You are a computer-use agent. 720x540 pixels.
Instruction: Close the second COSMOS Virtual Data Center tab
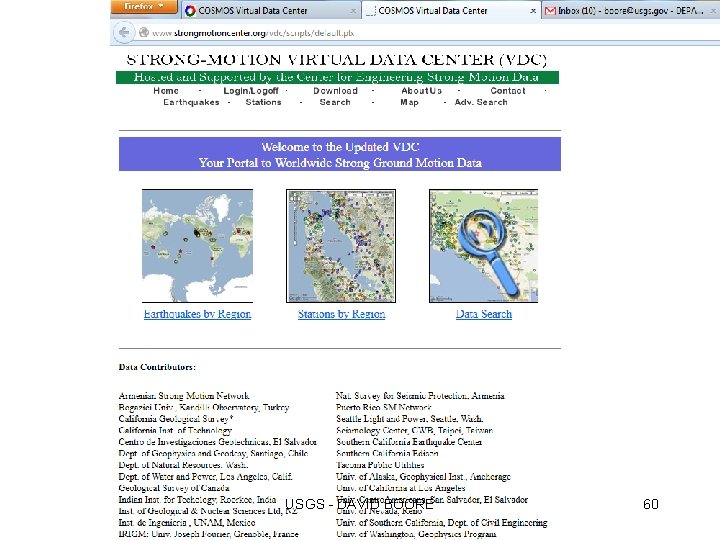click(x=533, y=11)
